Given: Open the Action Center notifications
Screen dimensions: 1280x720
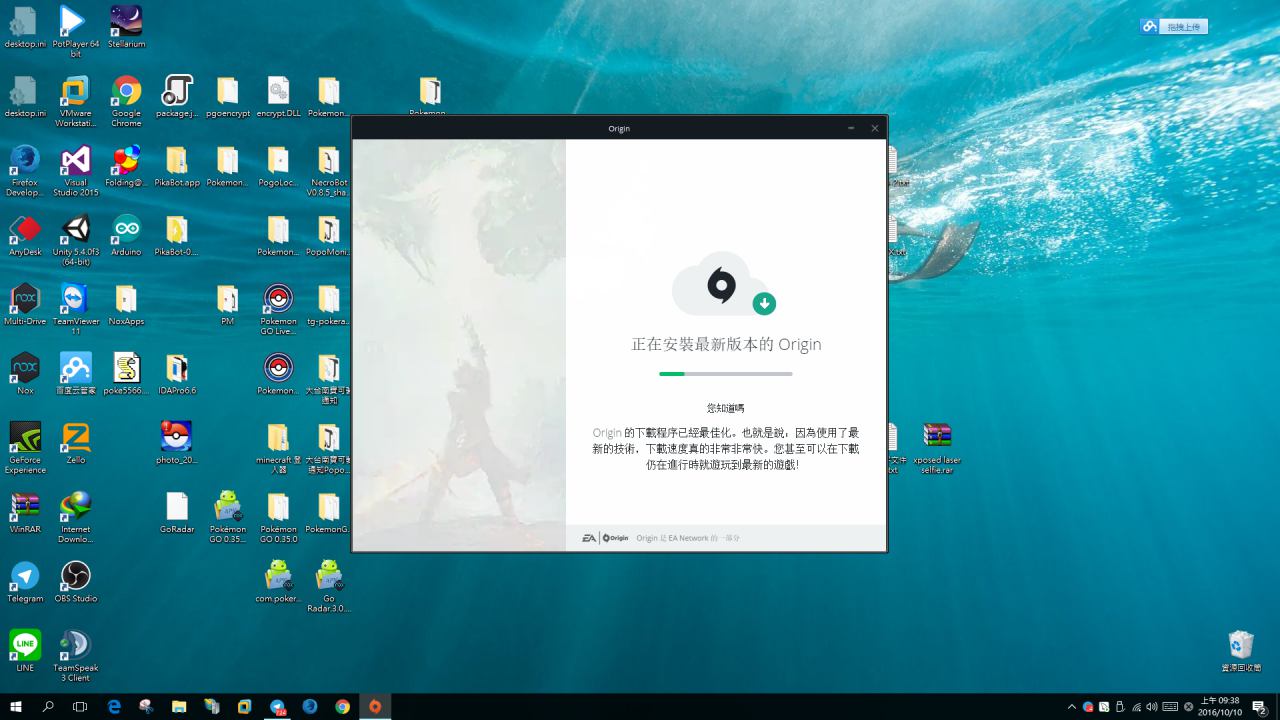Looking at the screenshot, I should click(1260, 707).
